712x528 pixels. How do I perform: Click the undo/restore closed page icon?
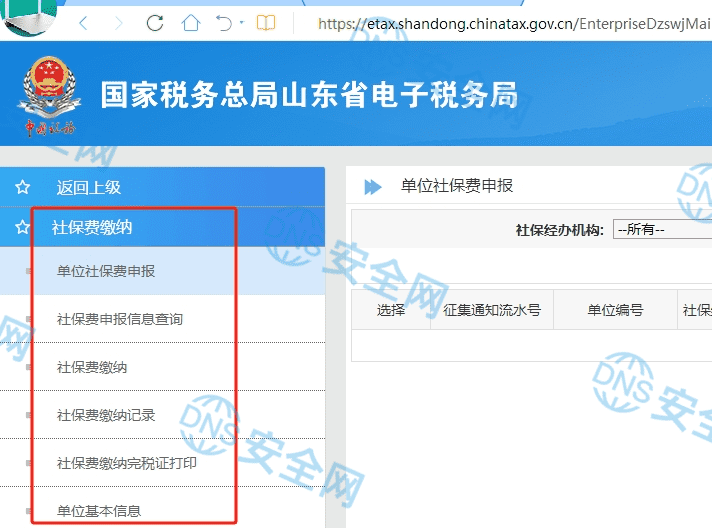pos(224,23)
